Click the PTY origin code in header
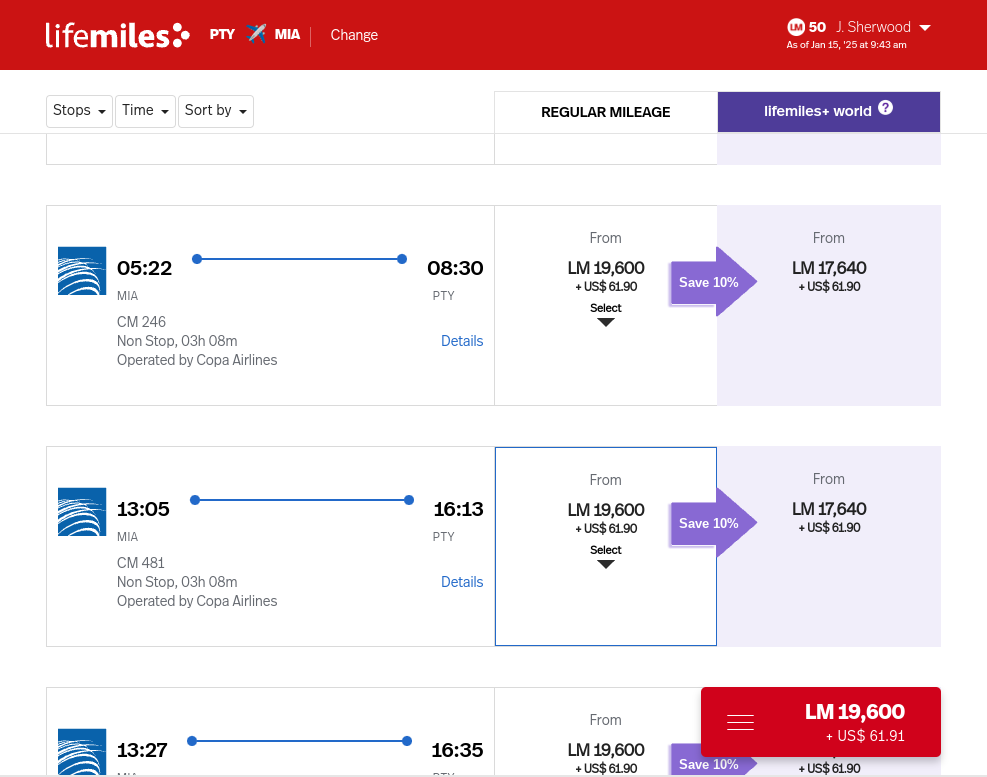Viewport: 987px width, 777px height. pyautogui.click(x=222, y=35)
